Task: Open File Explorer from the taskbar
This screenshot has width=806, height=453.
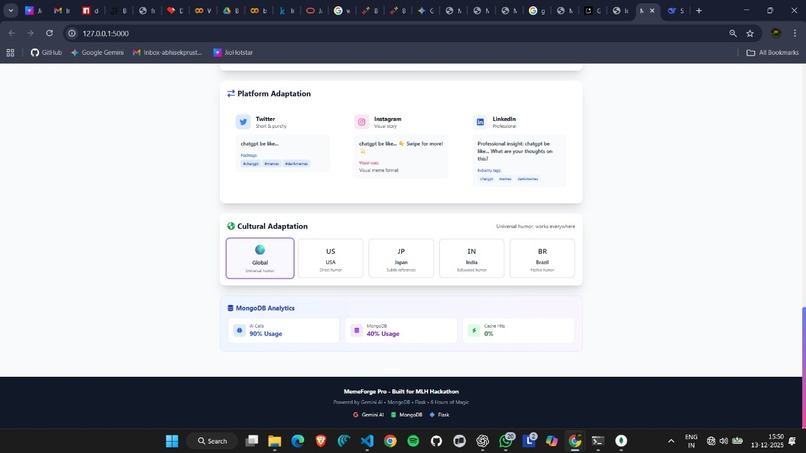Action: [274, 441]
